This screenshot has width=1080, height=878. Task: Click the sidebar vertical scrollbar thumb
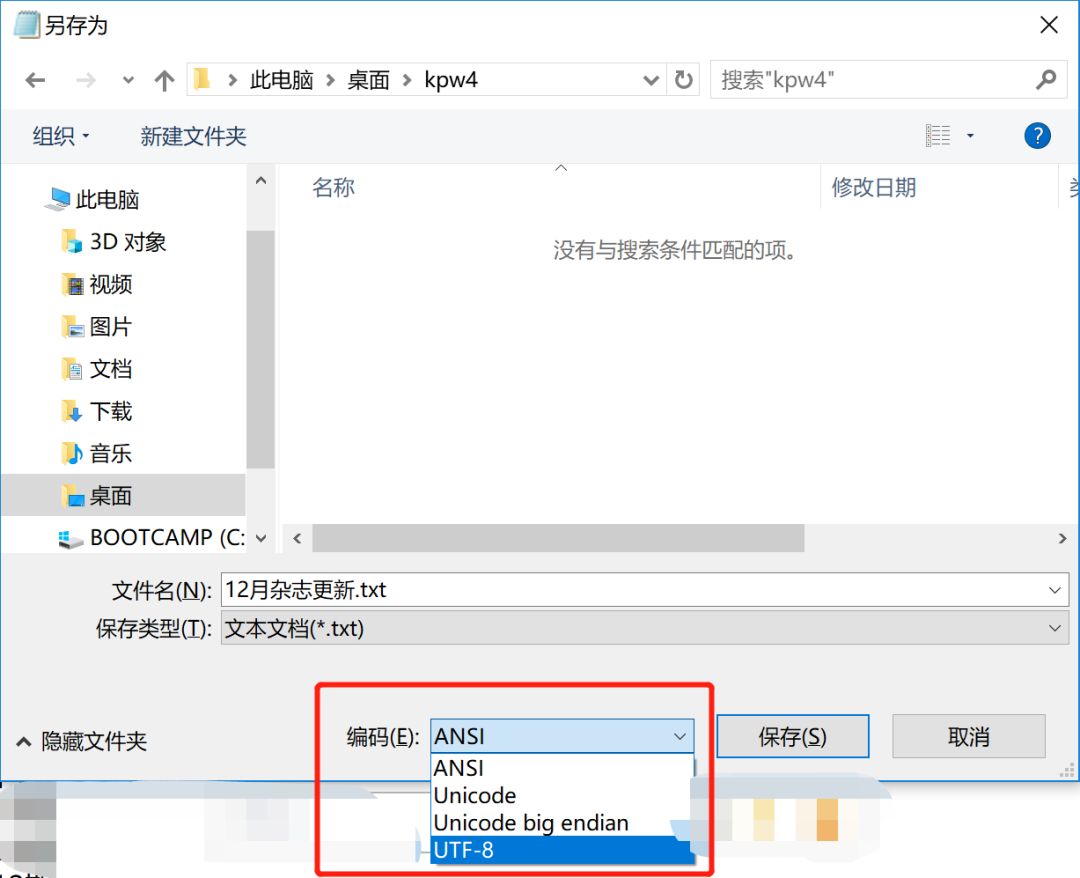(260, 350)
